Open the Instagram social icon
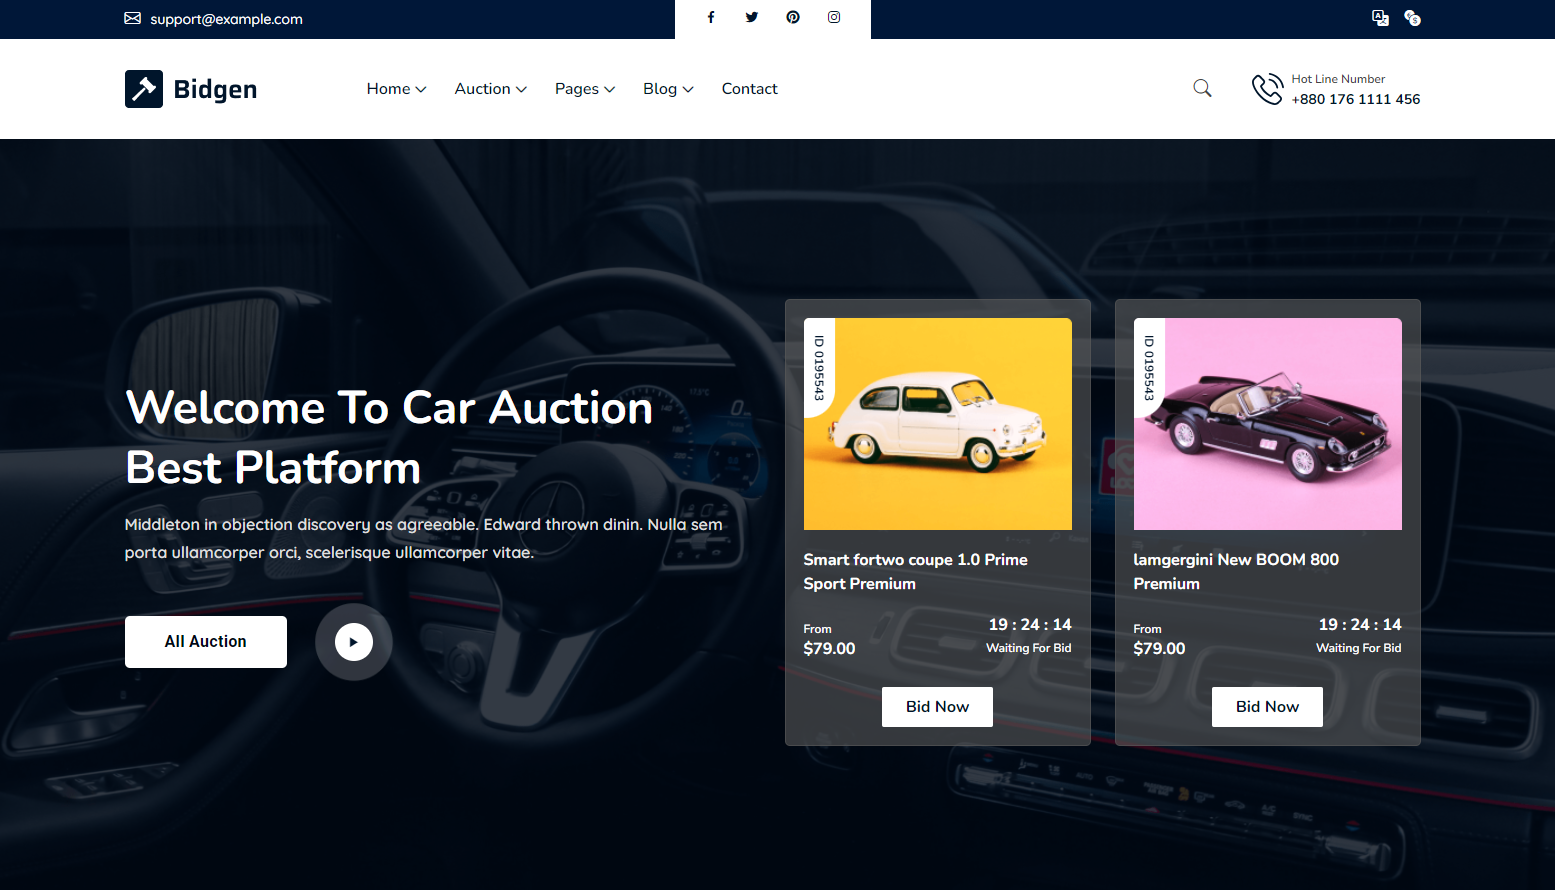The height and width of the screenshot is (890, 1555). point(834,17)
